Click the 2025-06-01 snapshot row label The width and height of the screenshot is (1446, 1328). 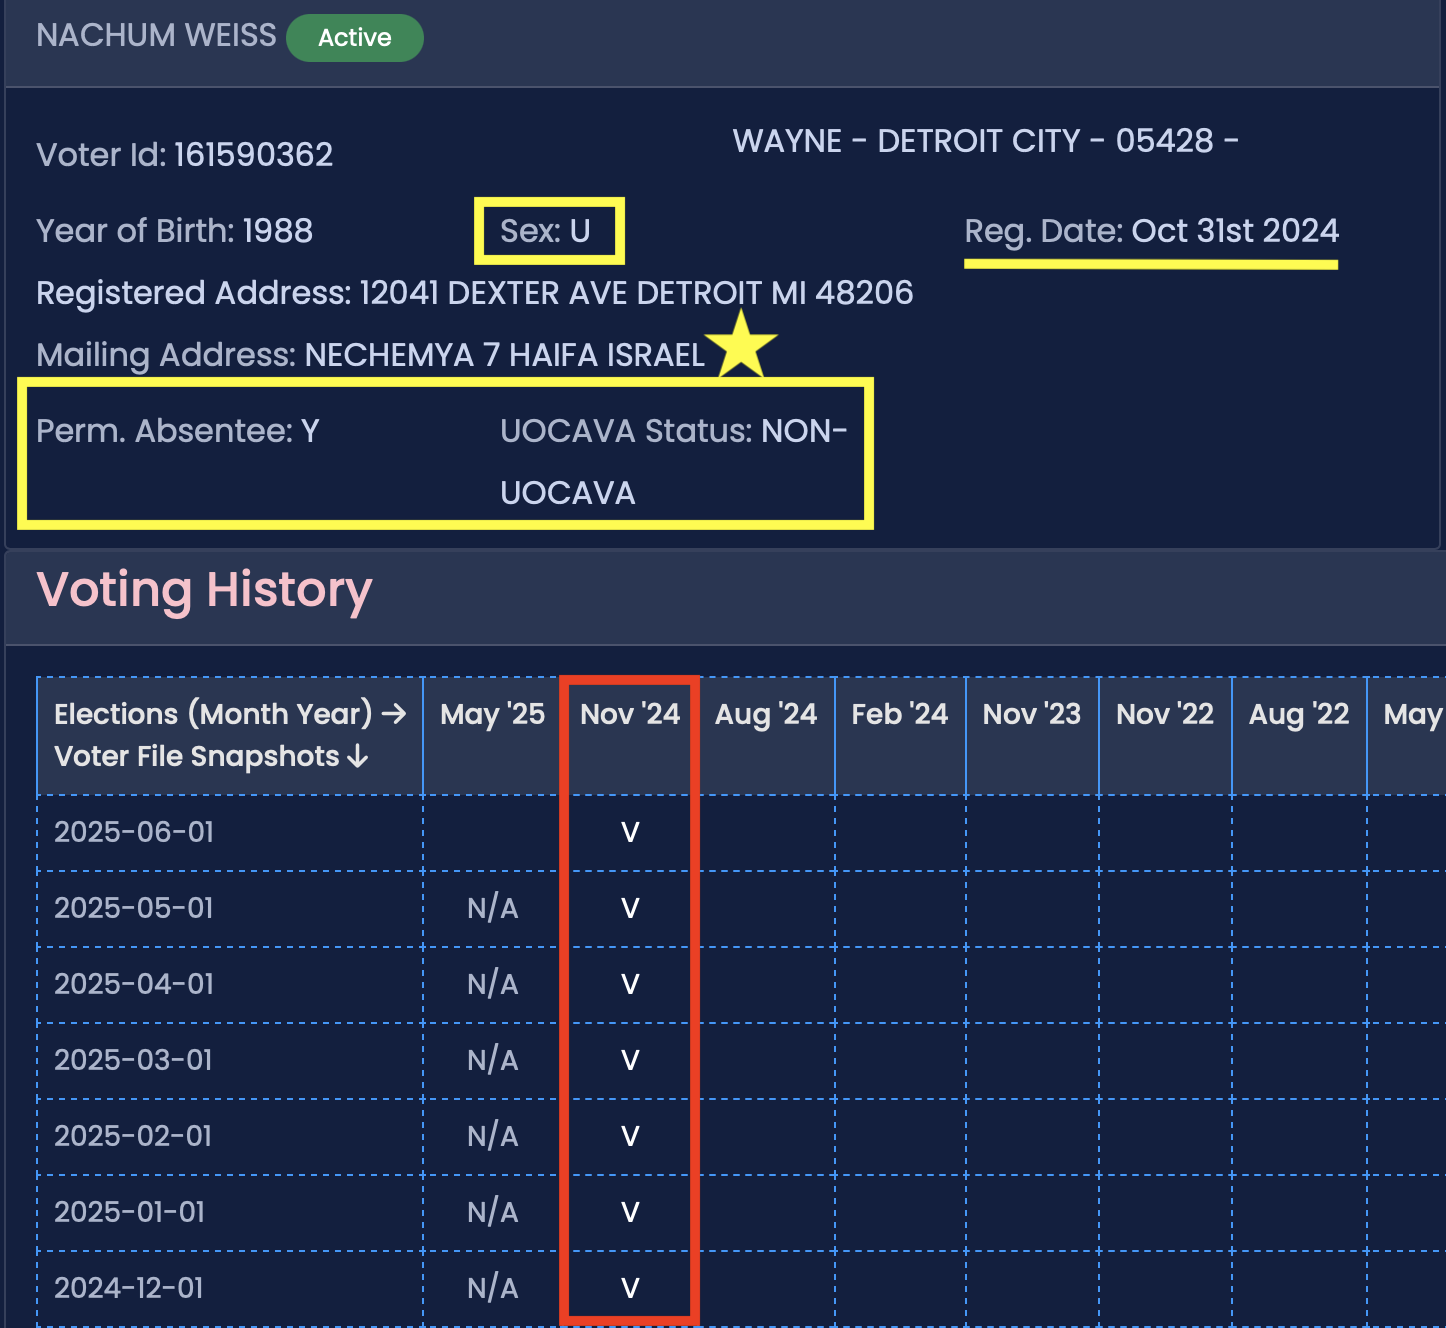tap(134, 832)
